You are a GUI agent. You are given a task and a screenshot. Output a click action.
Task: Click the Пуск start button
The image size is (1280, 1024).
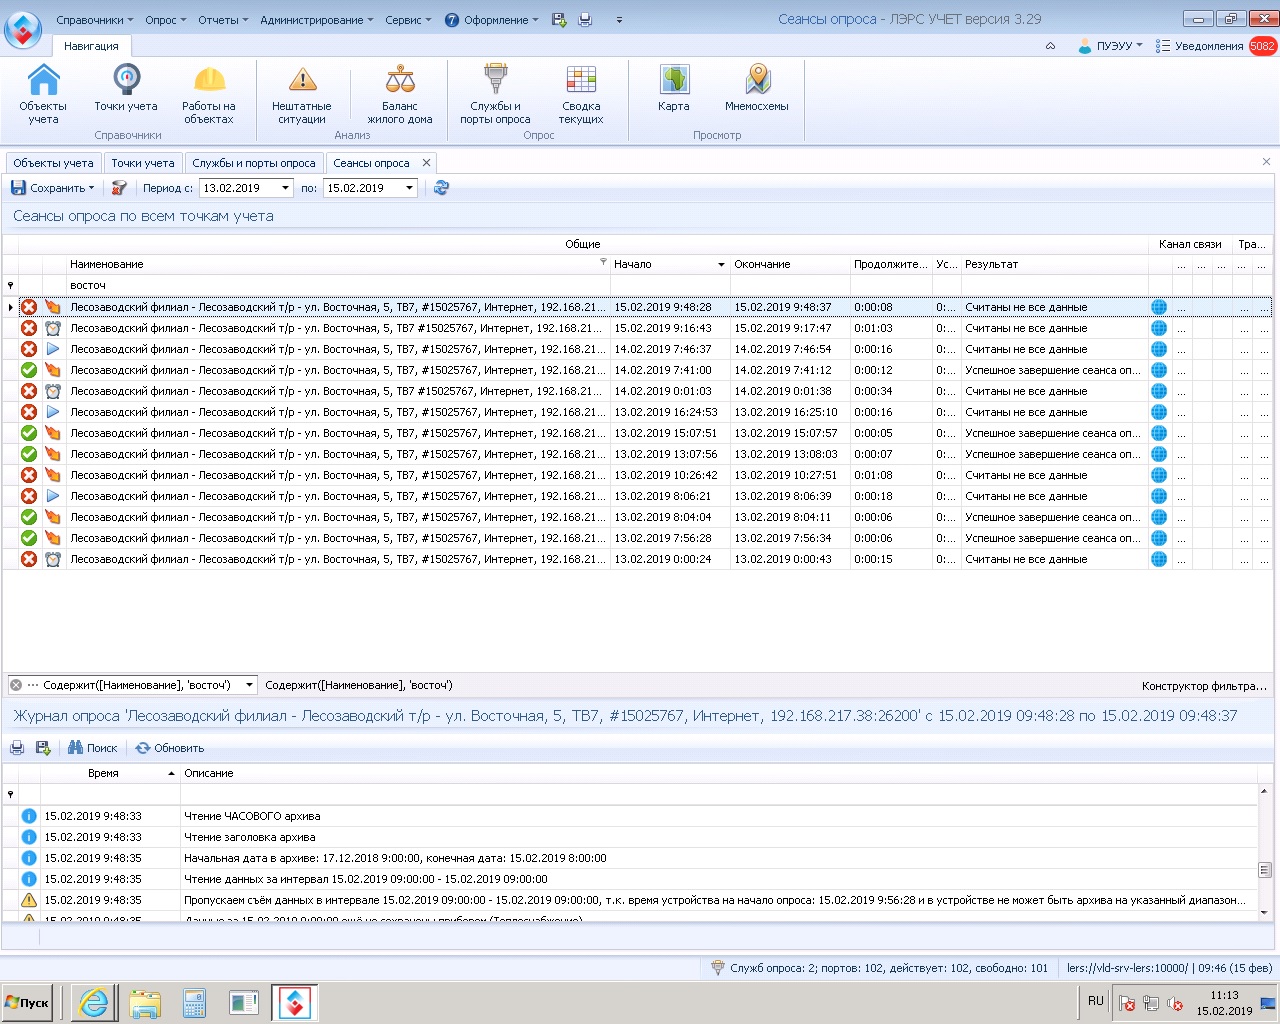point(28,1002)
